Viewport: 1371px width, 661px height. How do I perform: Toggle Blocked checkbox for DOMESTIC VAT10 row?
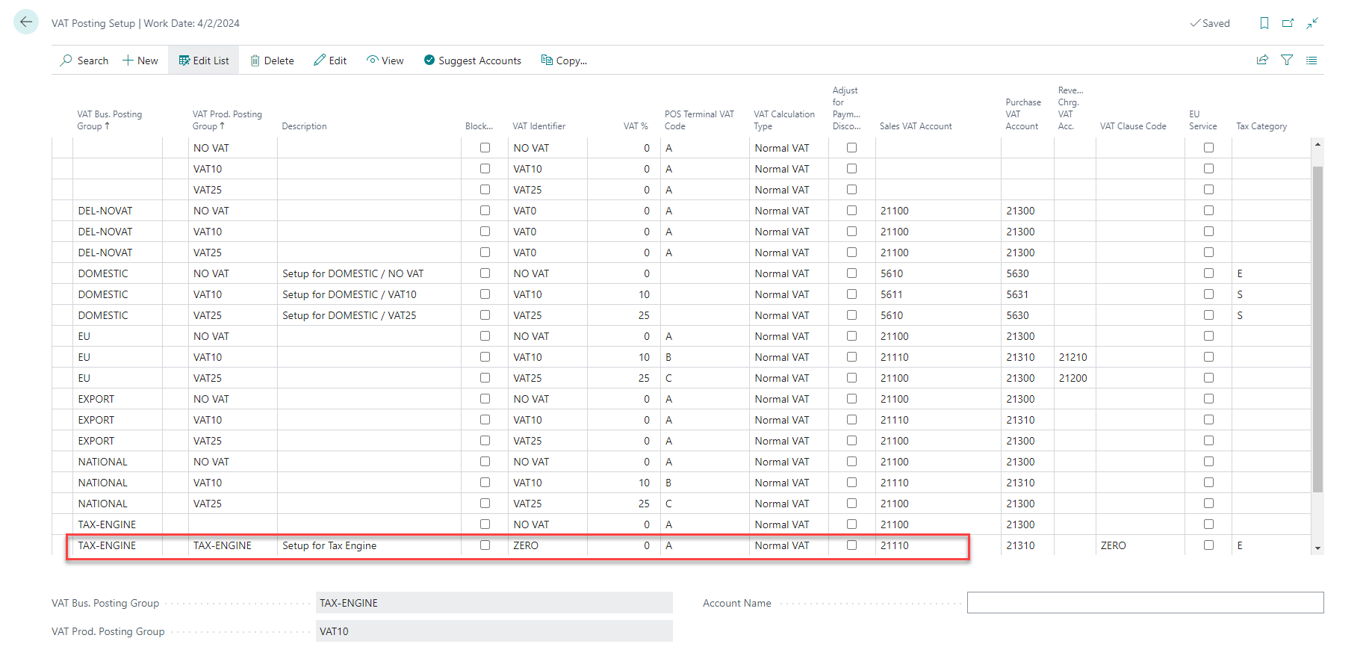coord(485,294)
